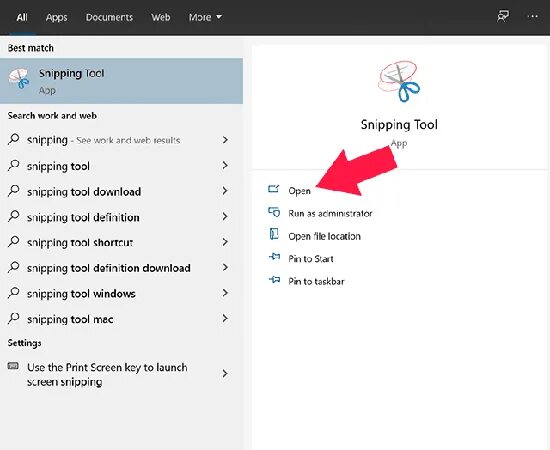Click the Run as administrator shield icon
The image size is (550, 450).
click(274, 212)
